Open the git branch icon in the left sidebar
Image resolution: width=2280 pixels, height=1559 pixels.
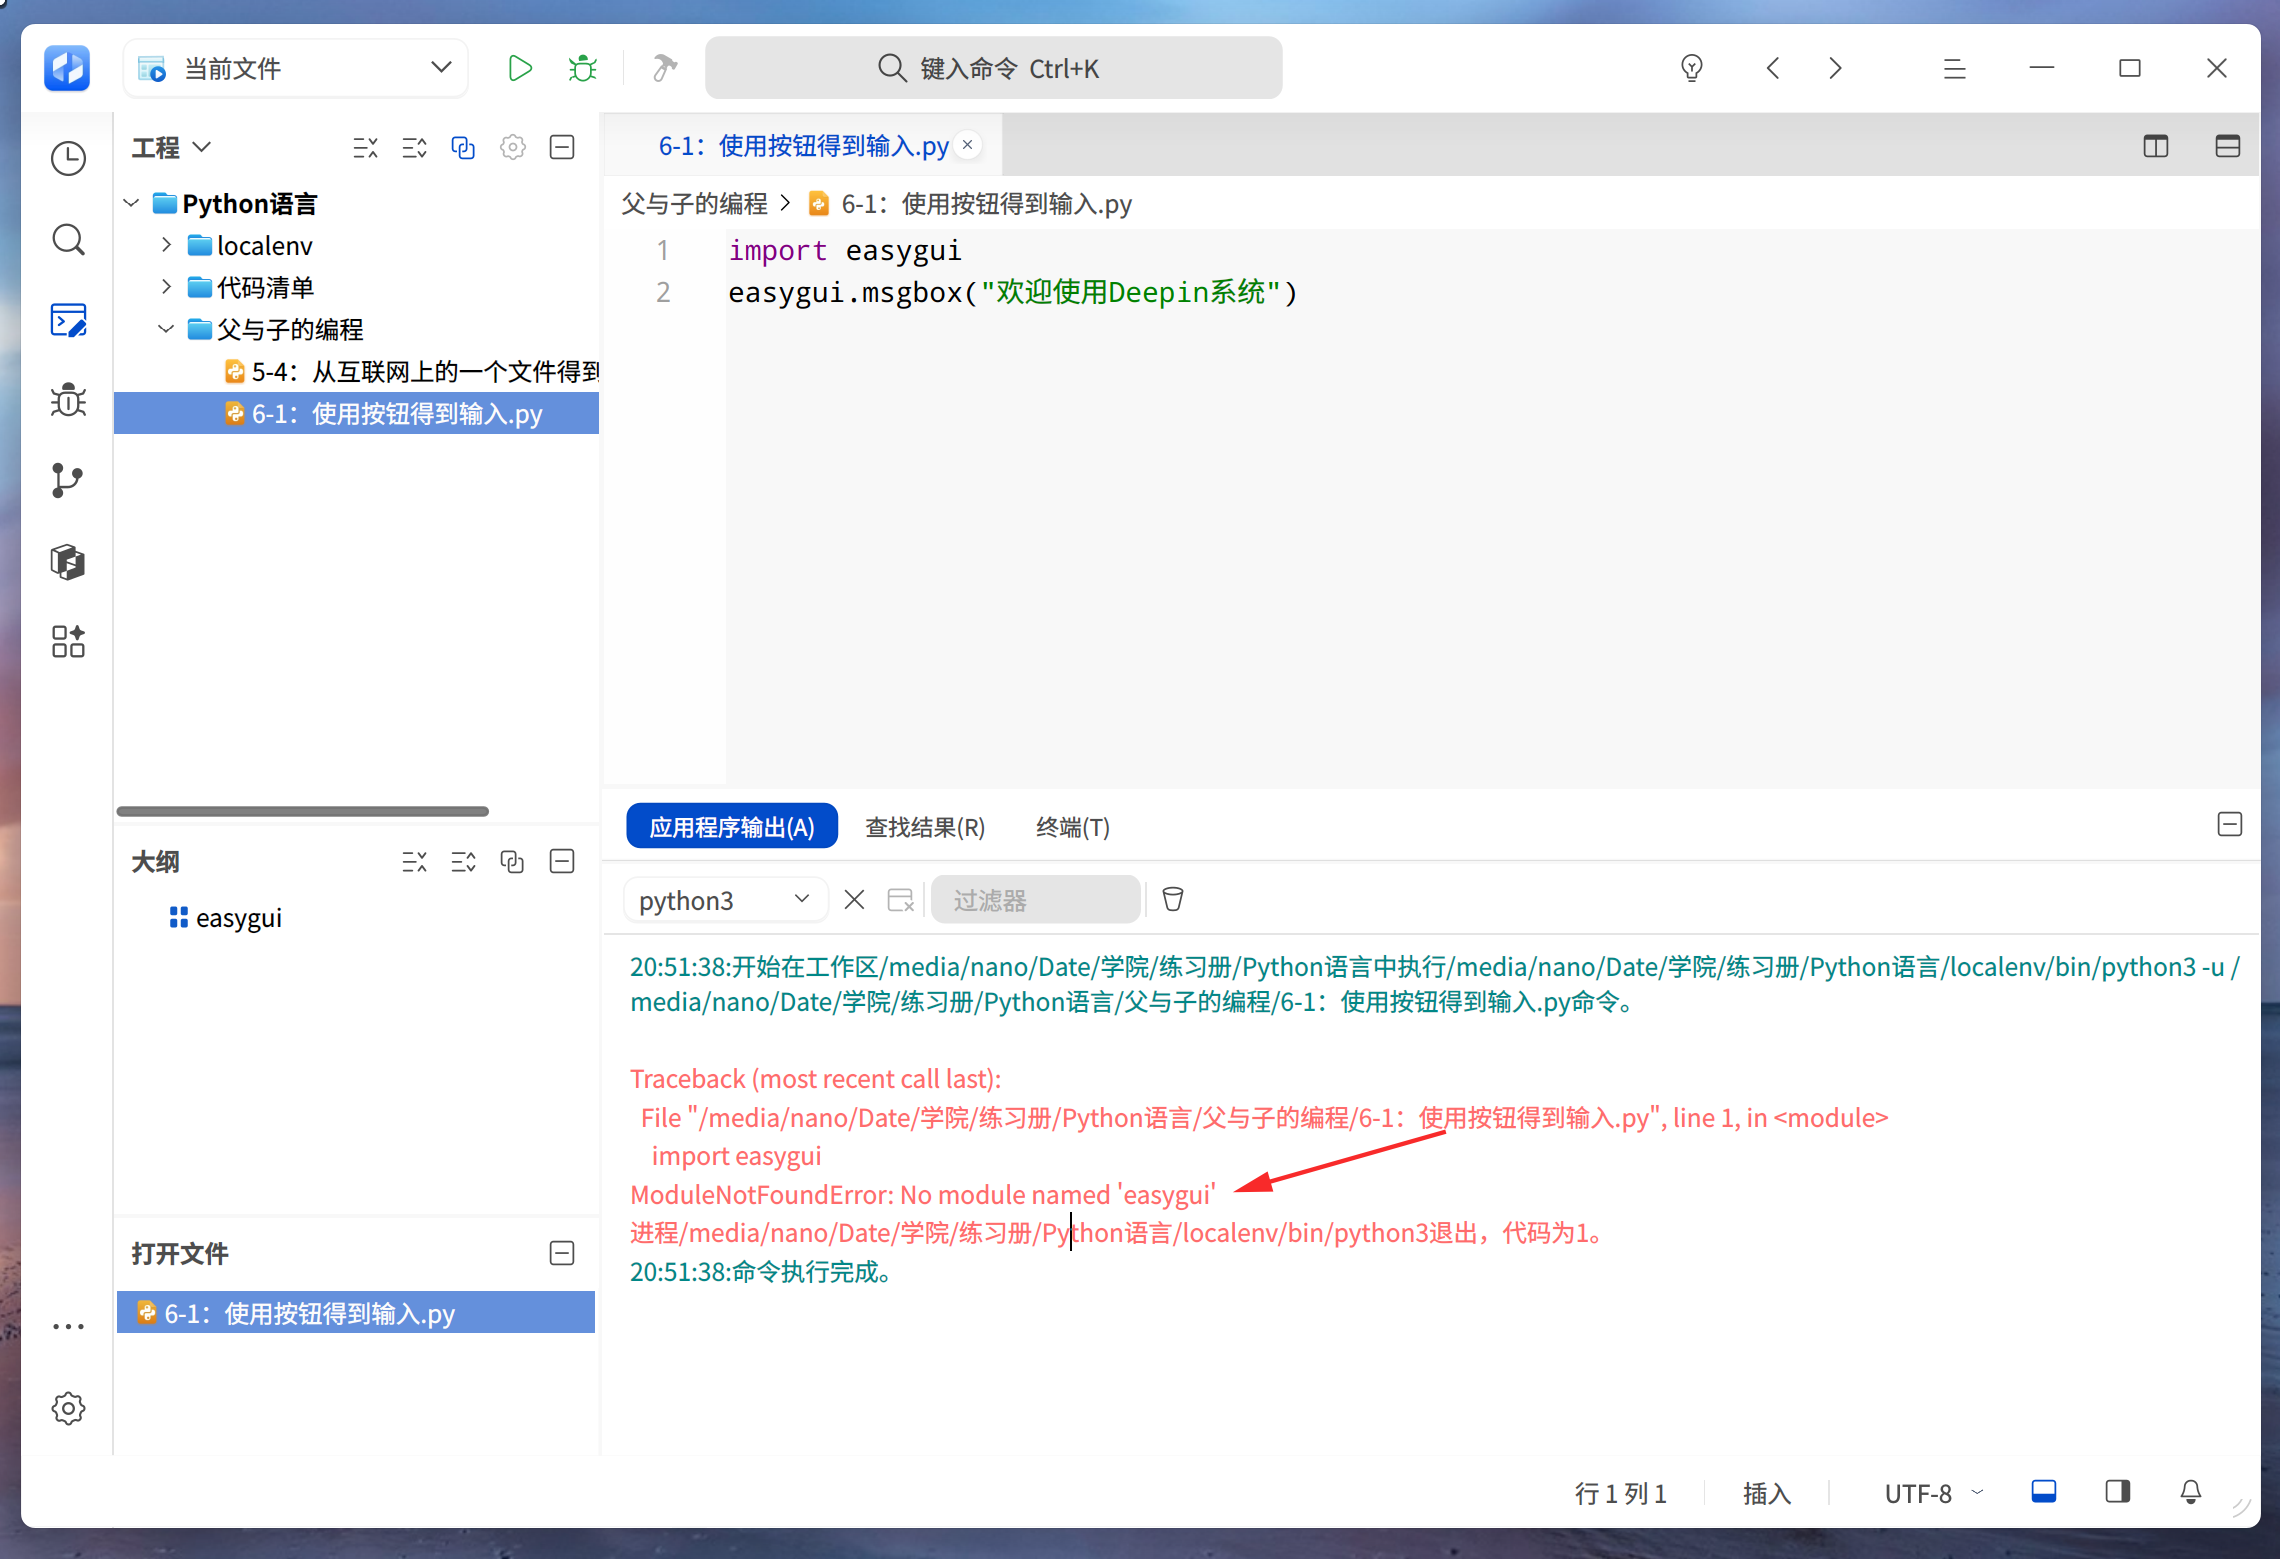coord(68,481)
